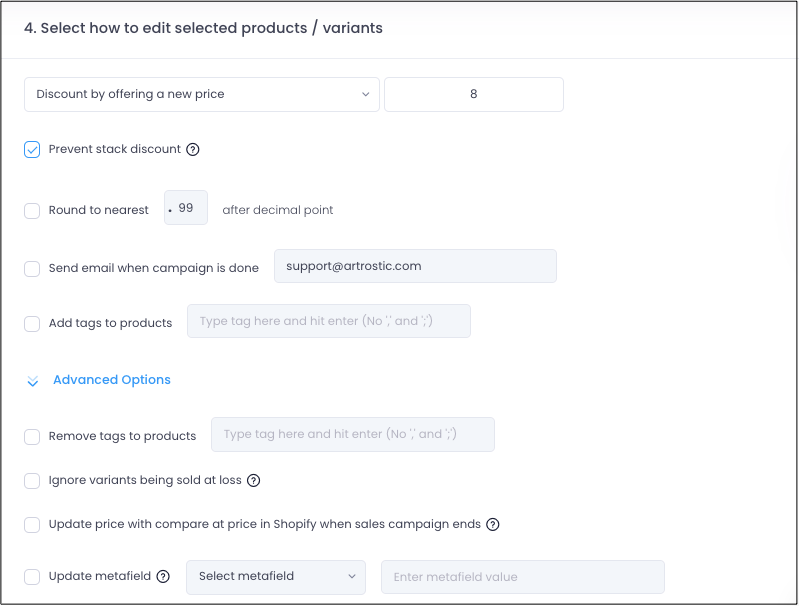Screen dimensions: 799x606
Task: Enable the Add tags to products checkbox
Action: point(32,324)
